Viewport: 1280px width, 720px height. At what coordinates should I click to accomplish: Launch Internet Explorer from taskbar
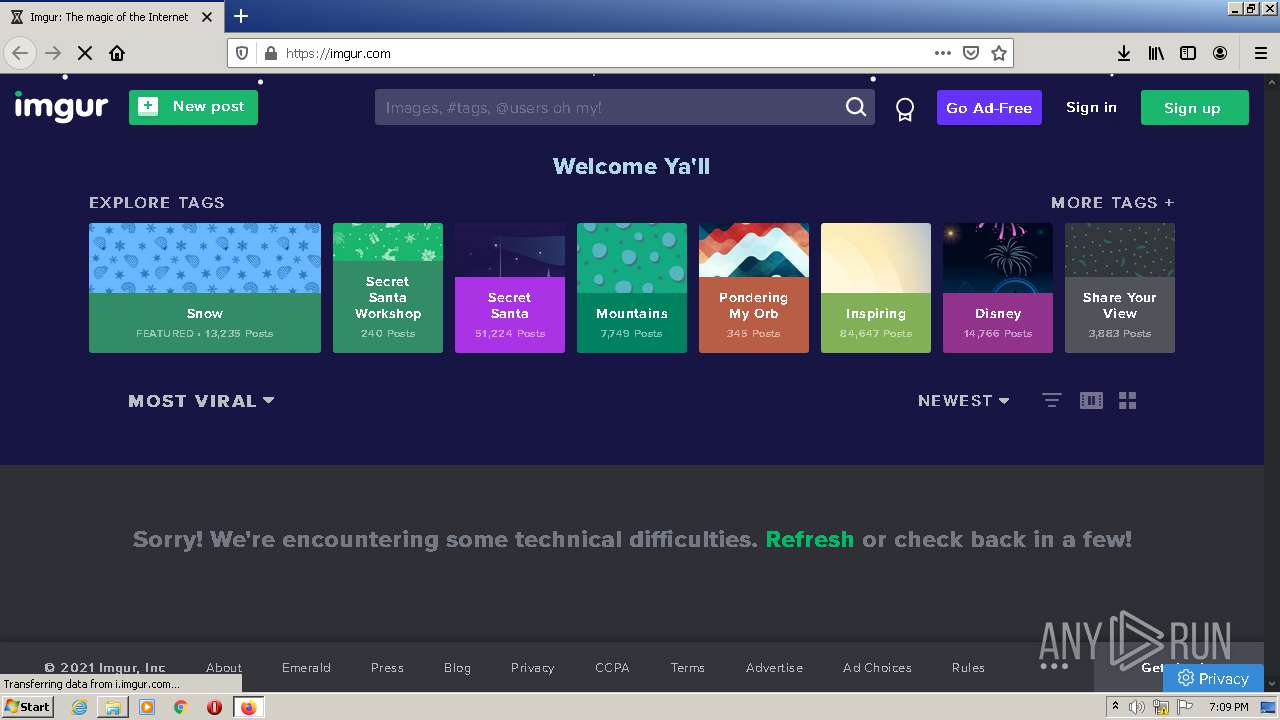click(x=79, y=707)
